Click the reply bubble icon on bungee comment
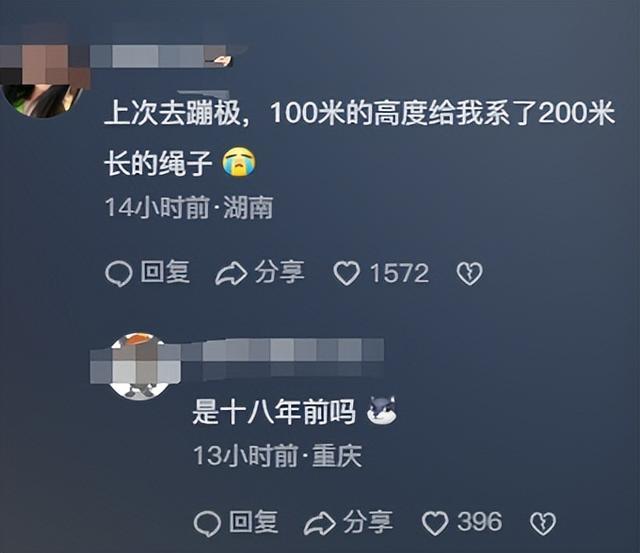Image resolution: width=640 pixels, height=553 pixels. (118, 273)
